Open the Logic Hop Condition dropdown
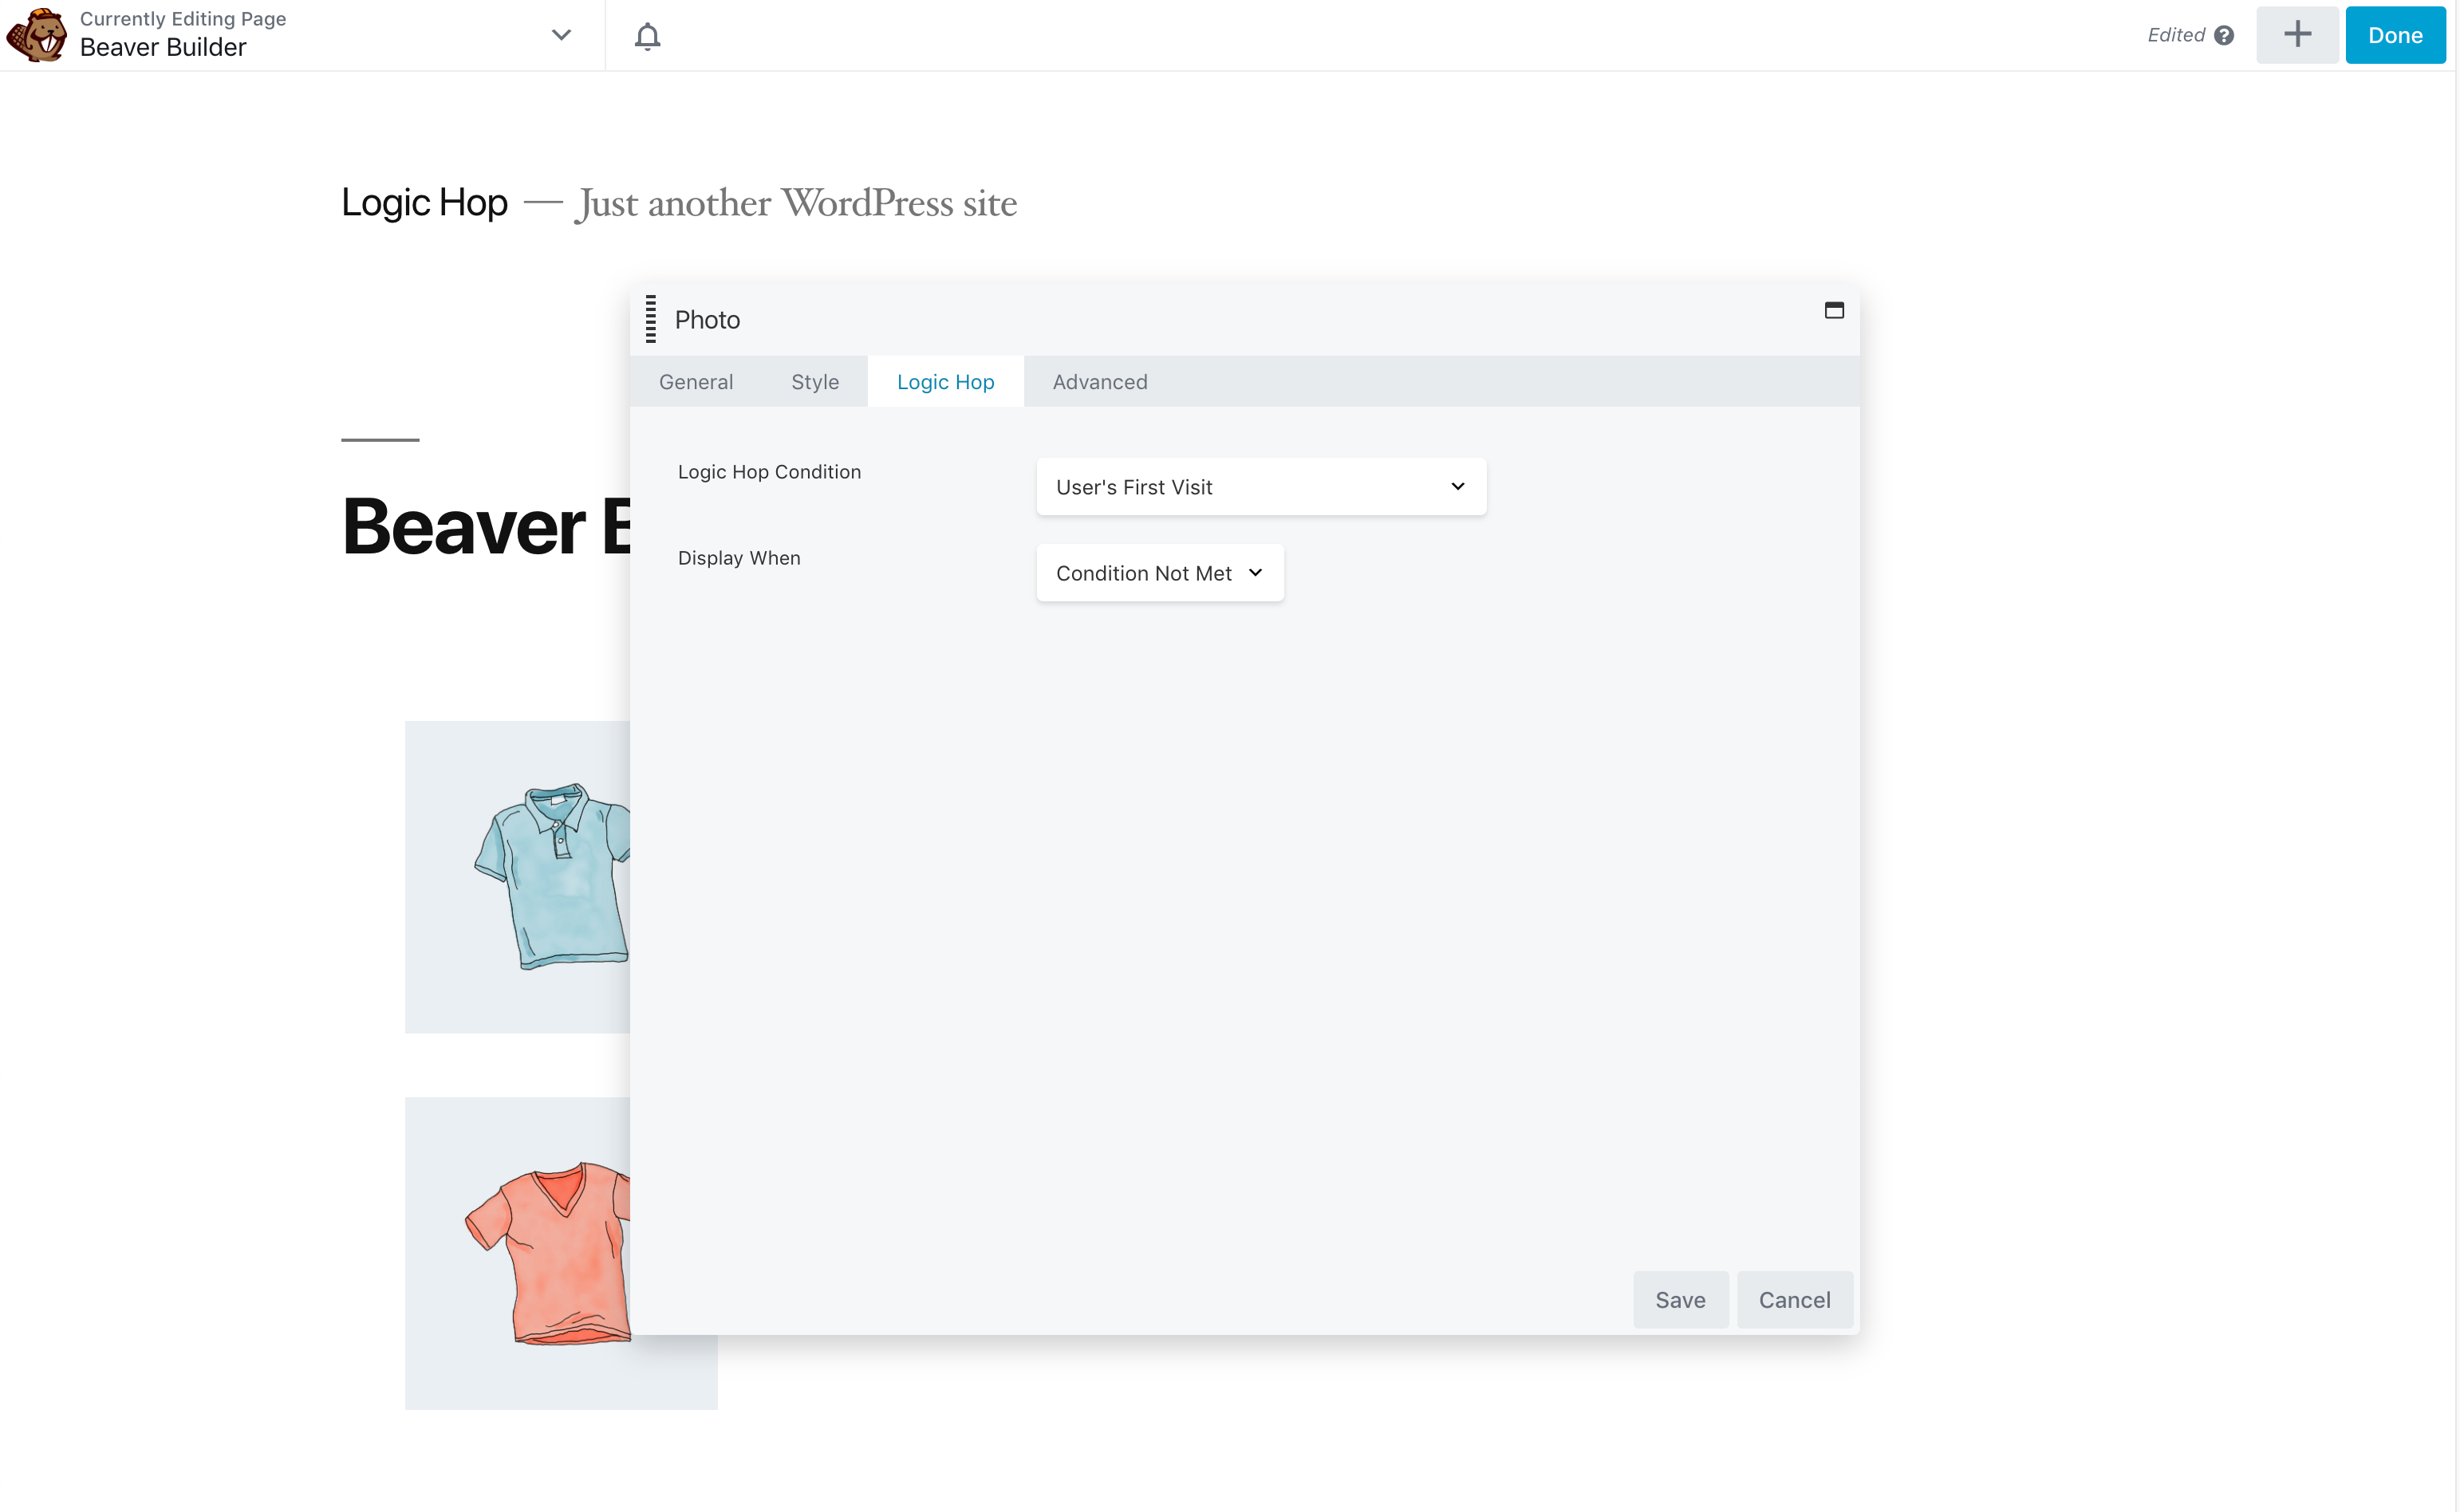Viewport: 2460px width, 1512px height. pyautogui.click(x=1261, y=487)
